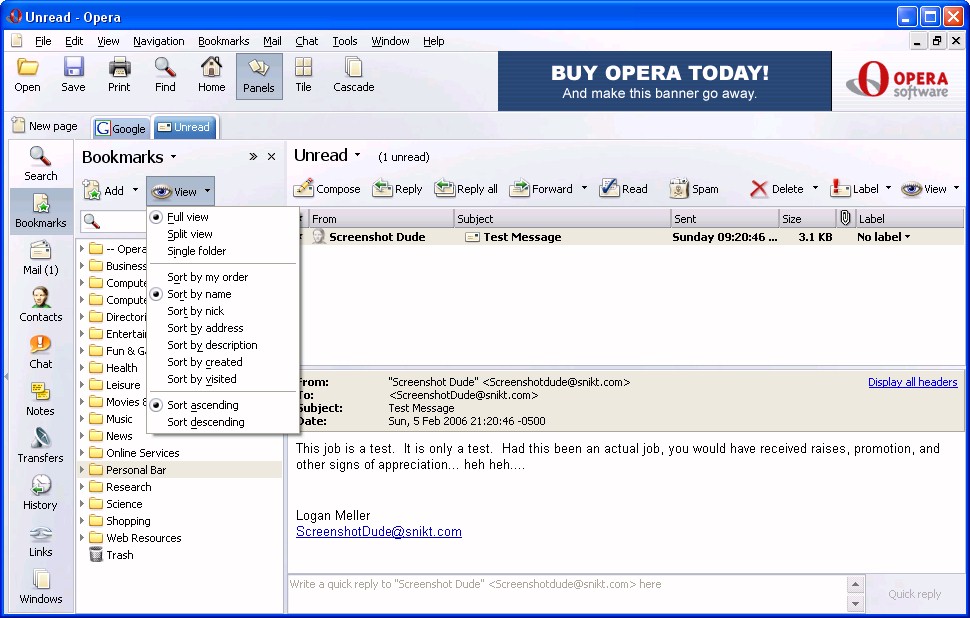
Task: Open the Notes panel
Action: coord(40,397)
